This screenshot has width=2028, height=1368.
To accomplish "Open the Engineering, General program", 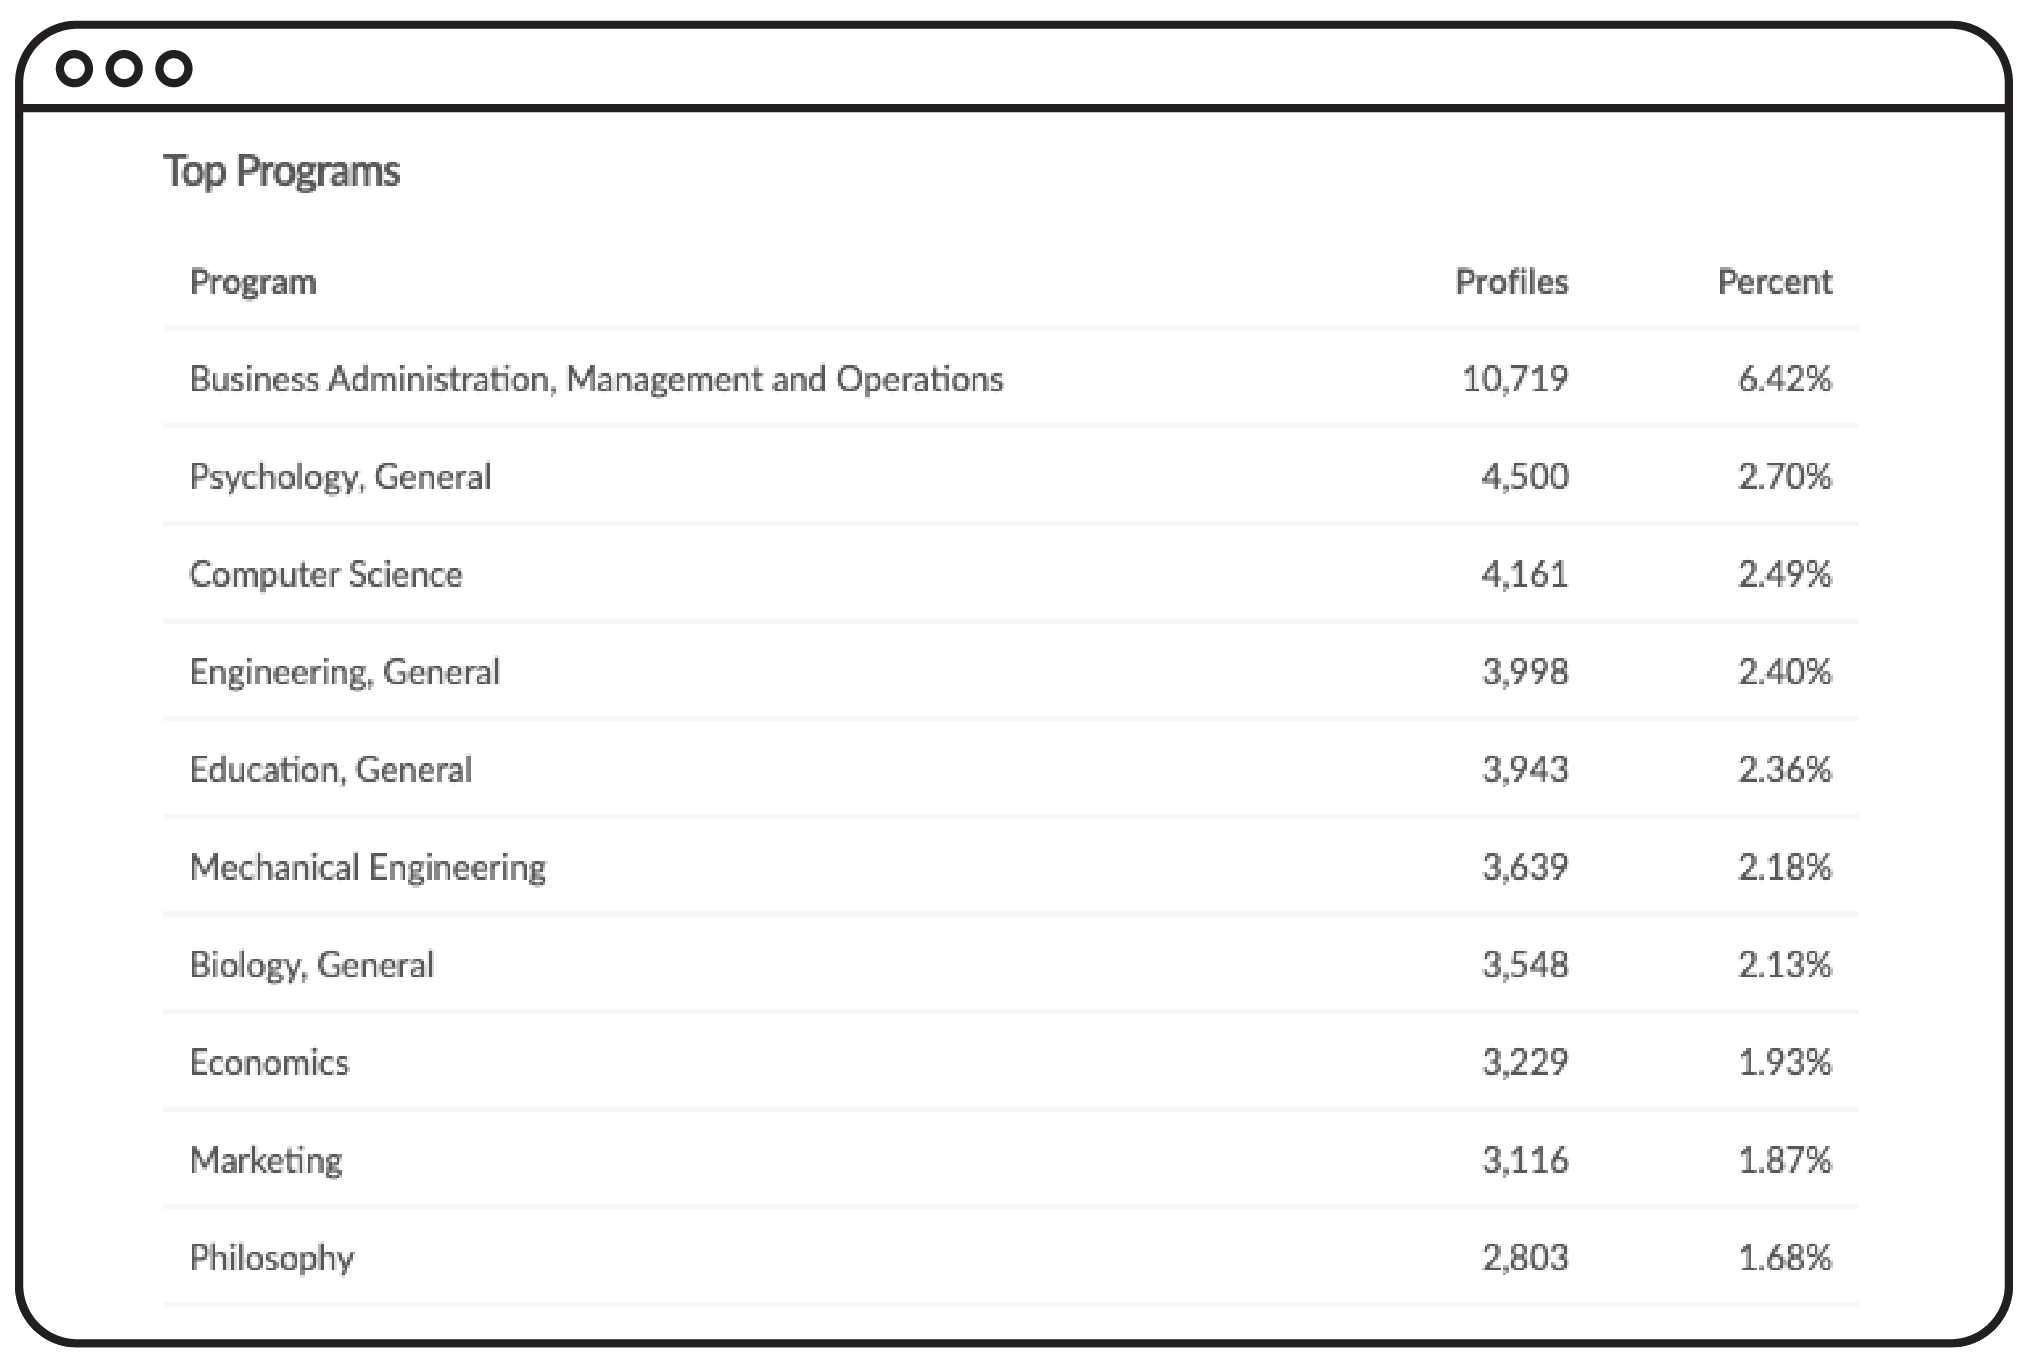I will pyautogui.click(x=344, y=672).
